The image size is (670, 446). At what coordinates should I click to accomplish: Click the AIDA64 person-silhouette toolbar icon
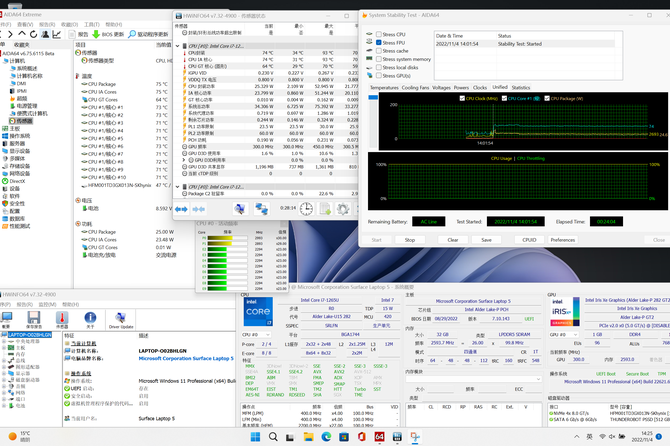pyautogui.click(x=45, y=34)
